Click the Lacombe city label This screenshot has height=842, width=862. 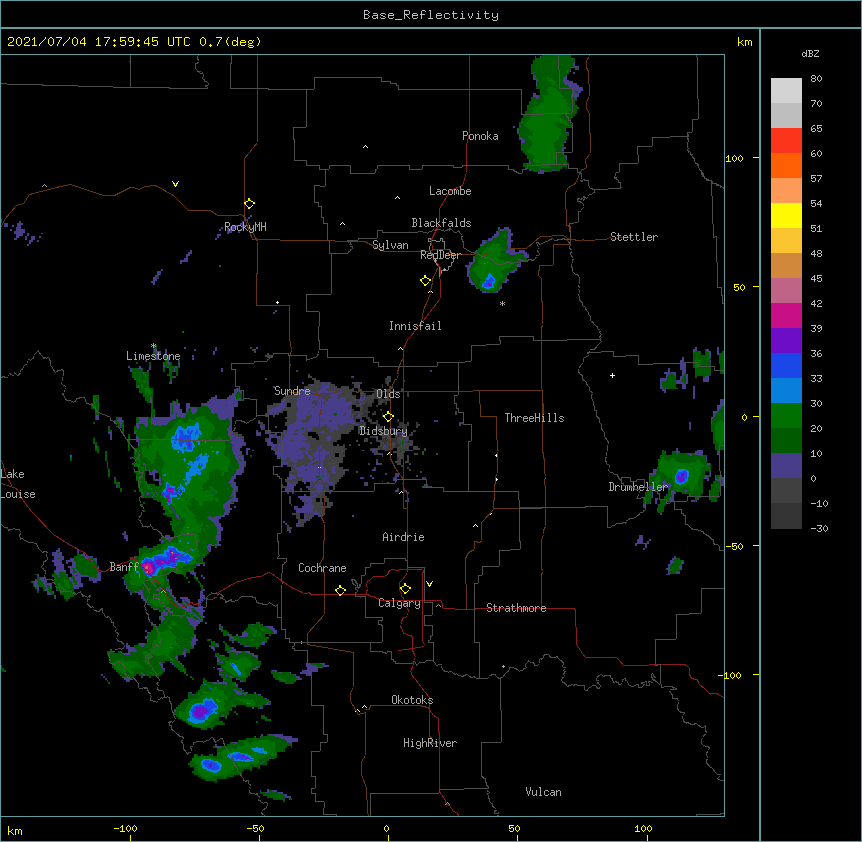click(x=450, y=191)
